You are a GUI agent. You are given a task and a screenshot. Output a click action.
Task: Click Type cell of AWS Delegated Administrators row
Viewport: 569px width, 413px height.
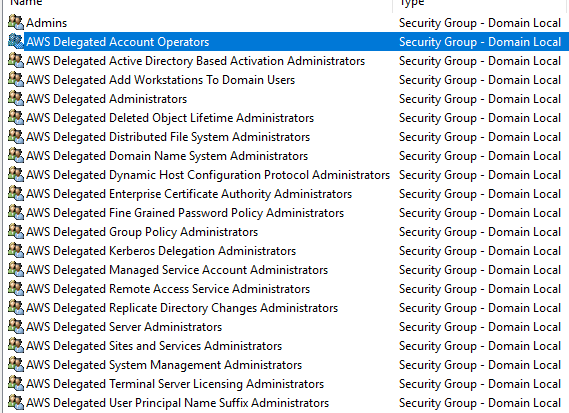(x=480, y=99)
